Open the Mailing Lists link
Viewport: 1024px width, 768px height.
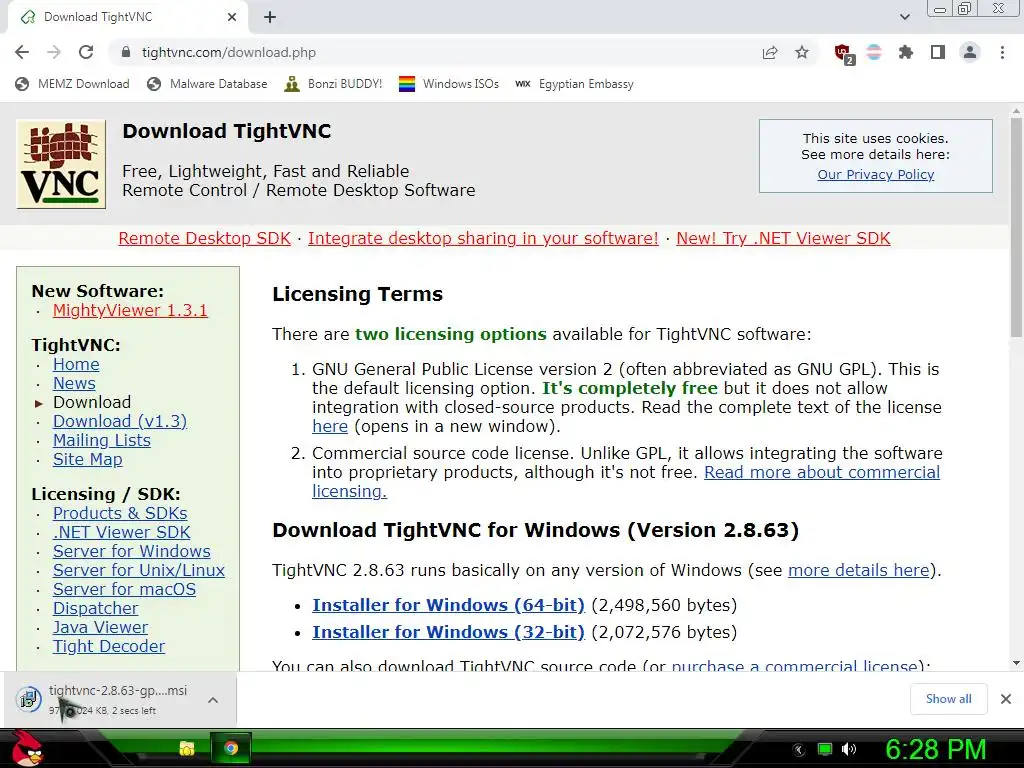[102, 440]
